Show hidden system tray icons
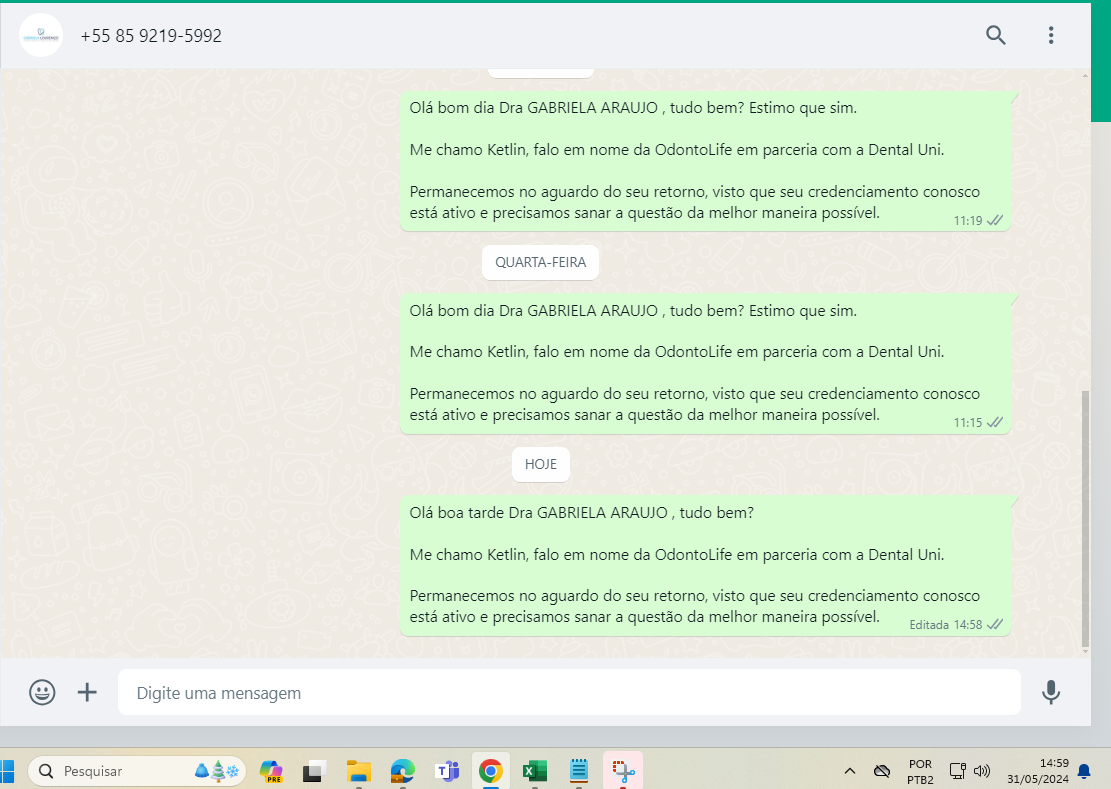The image size is (1111, 789). [850, 771]
